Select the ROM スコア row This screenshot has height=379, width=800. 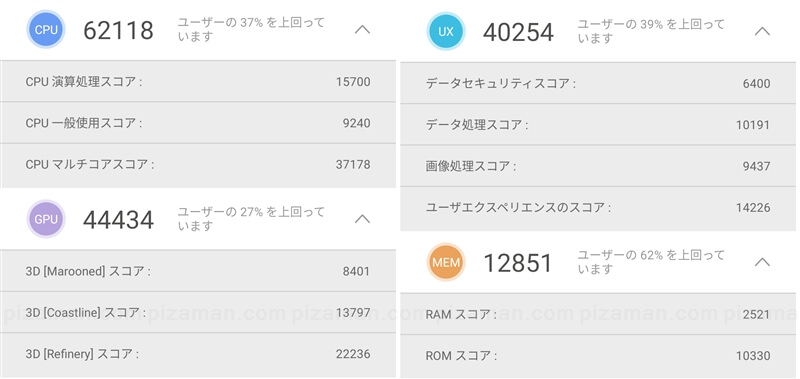click(x=600, y=356)
